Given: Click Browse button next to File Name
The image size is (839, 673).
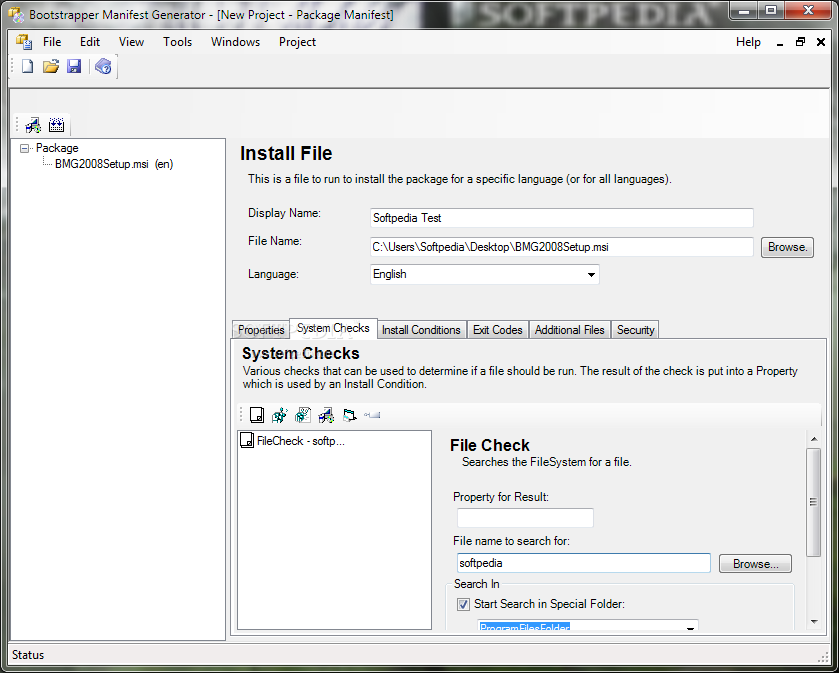Looking at the screenshot, I should pos(787,247).
